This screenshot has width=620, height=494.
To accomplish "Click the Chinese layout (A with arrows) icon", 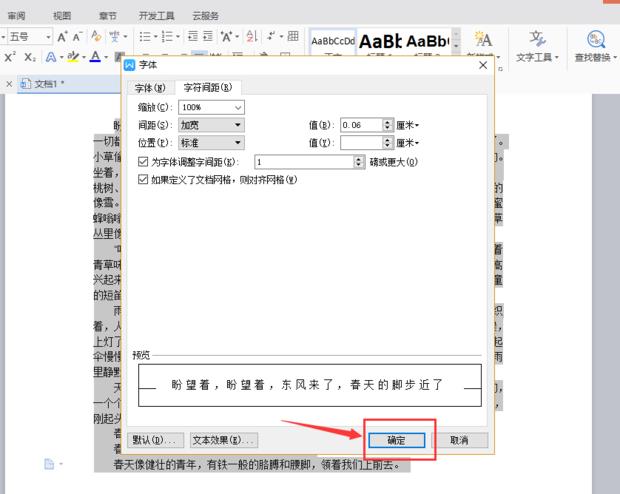I will pyautogui.click(x=227, y=37).
